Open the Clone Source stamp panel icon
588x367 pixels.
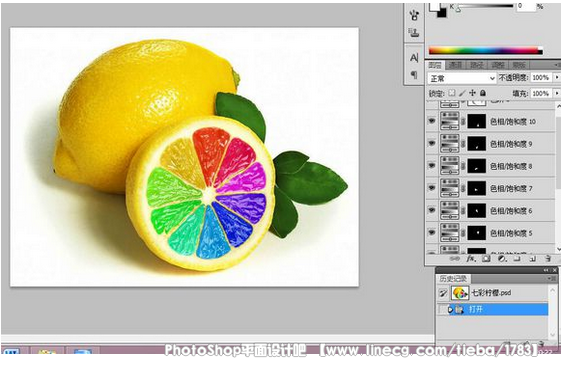pyautogui.click(x=414, y=33)
